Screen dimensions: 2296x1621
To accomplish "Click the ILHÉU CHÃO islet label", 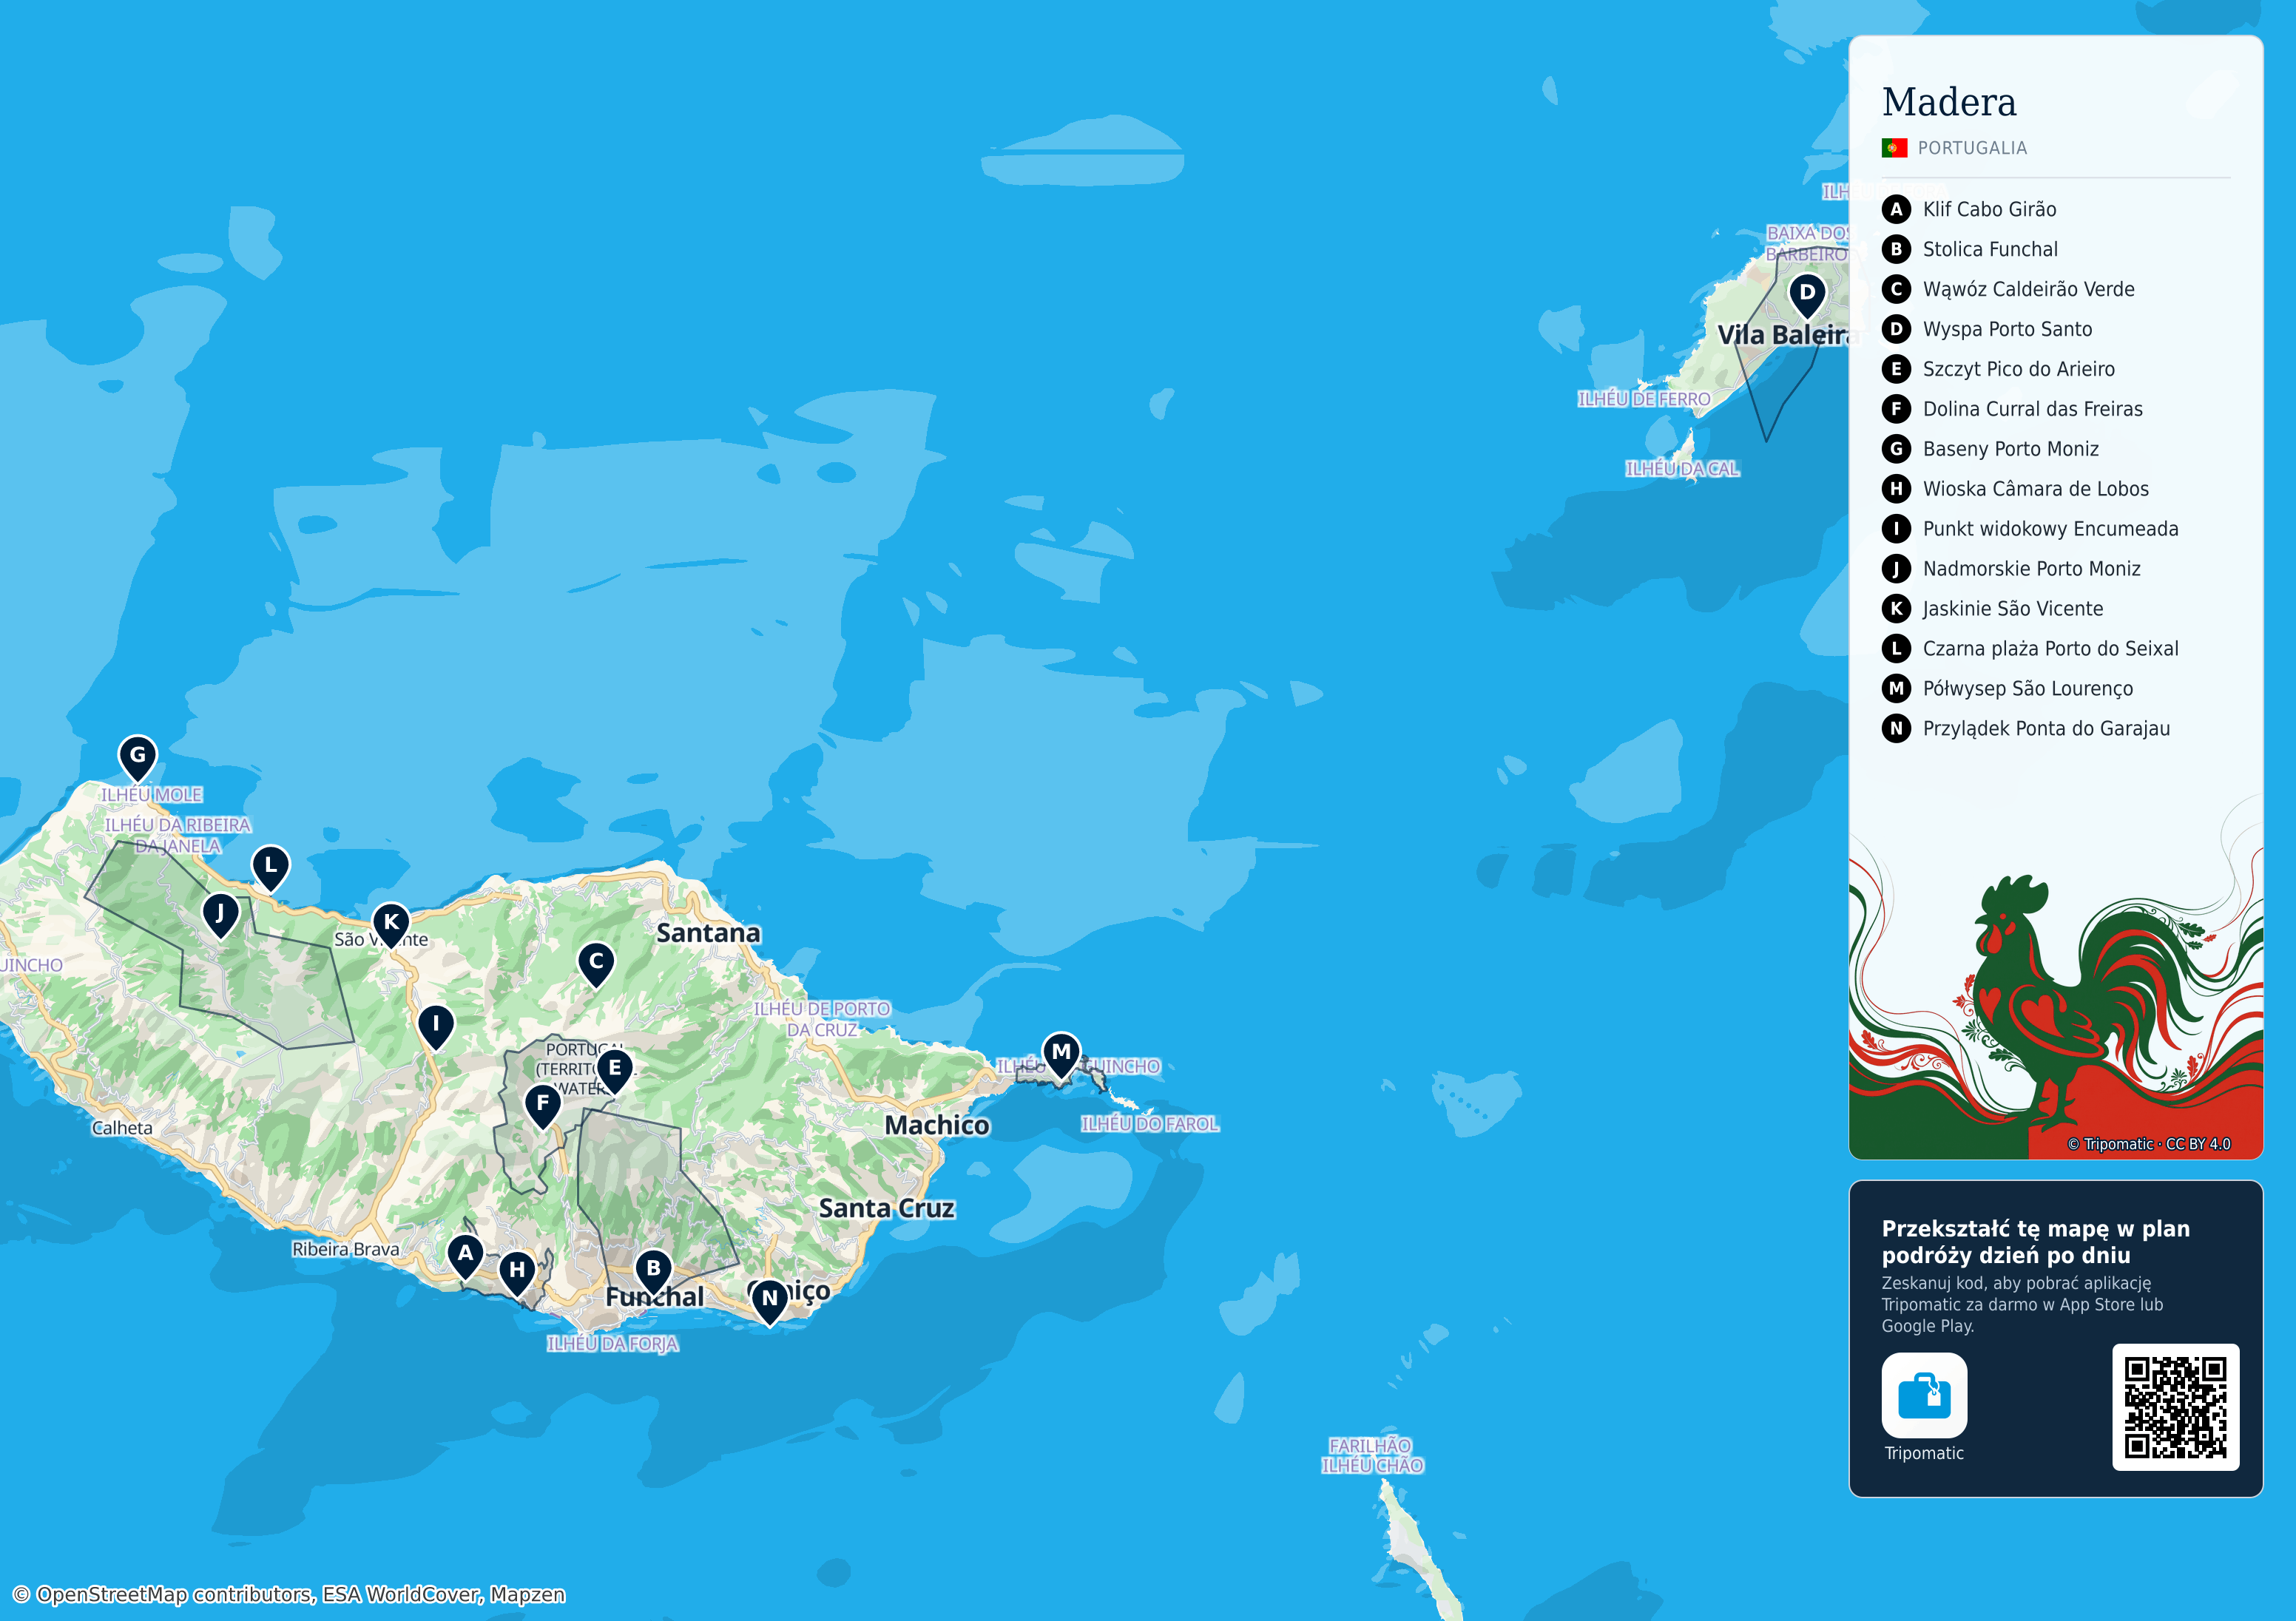I will click(x=1372, y=1466).
